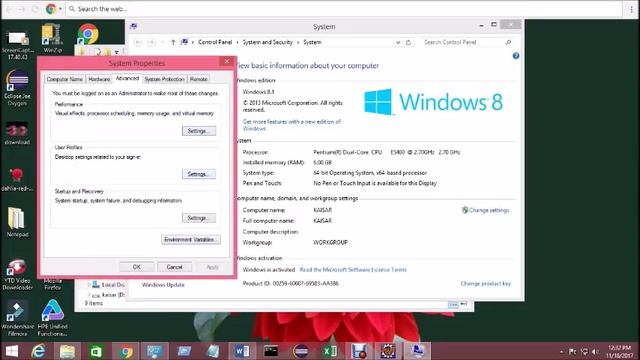The height and width of the screenshot is (360, 640).
Task: Expand the Local Disk tree item
Action: point(89,284)
